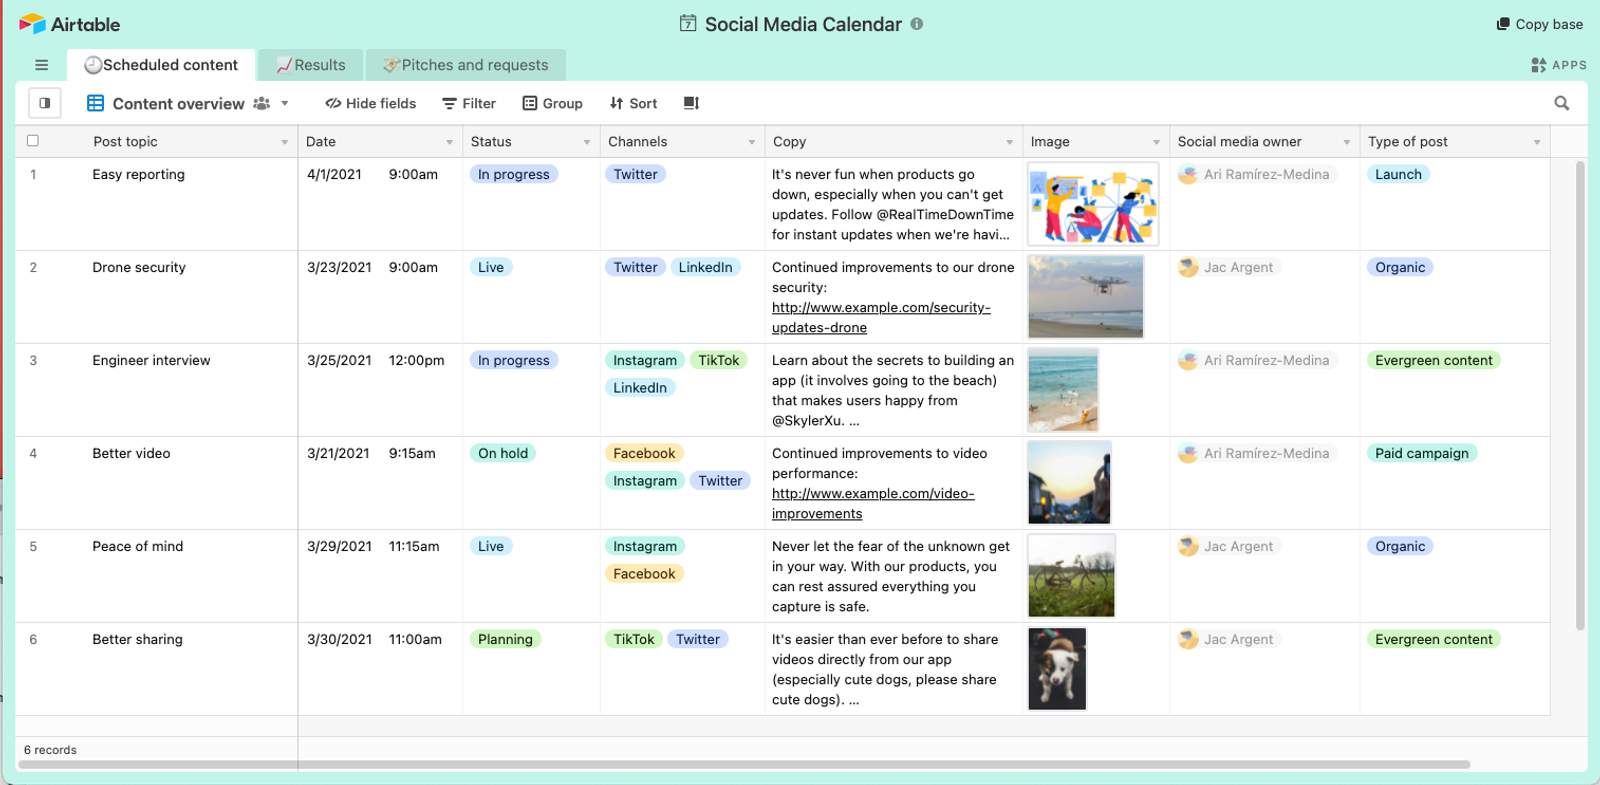The image size is (1600, 785).
Task: Open the row height icon
Action: pyautogui.click(x=691, y=103)
